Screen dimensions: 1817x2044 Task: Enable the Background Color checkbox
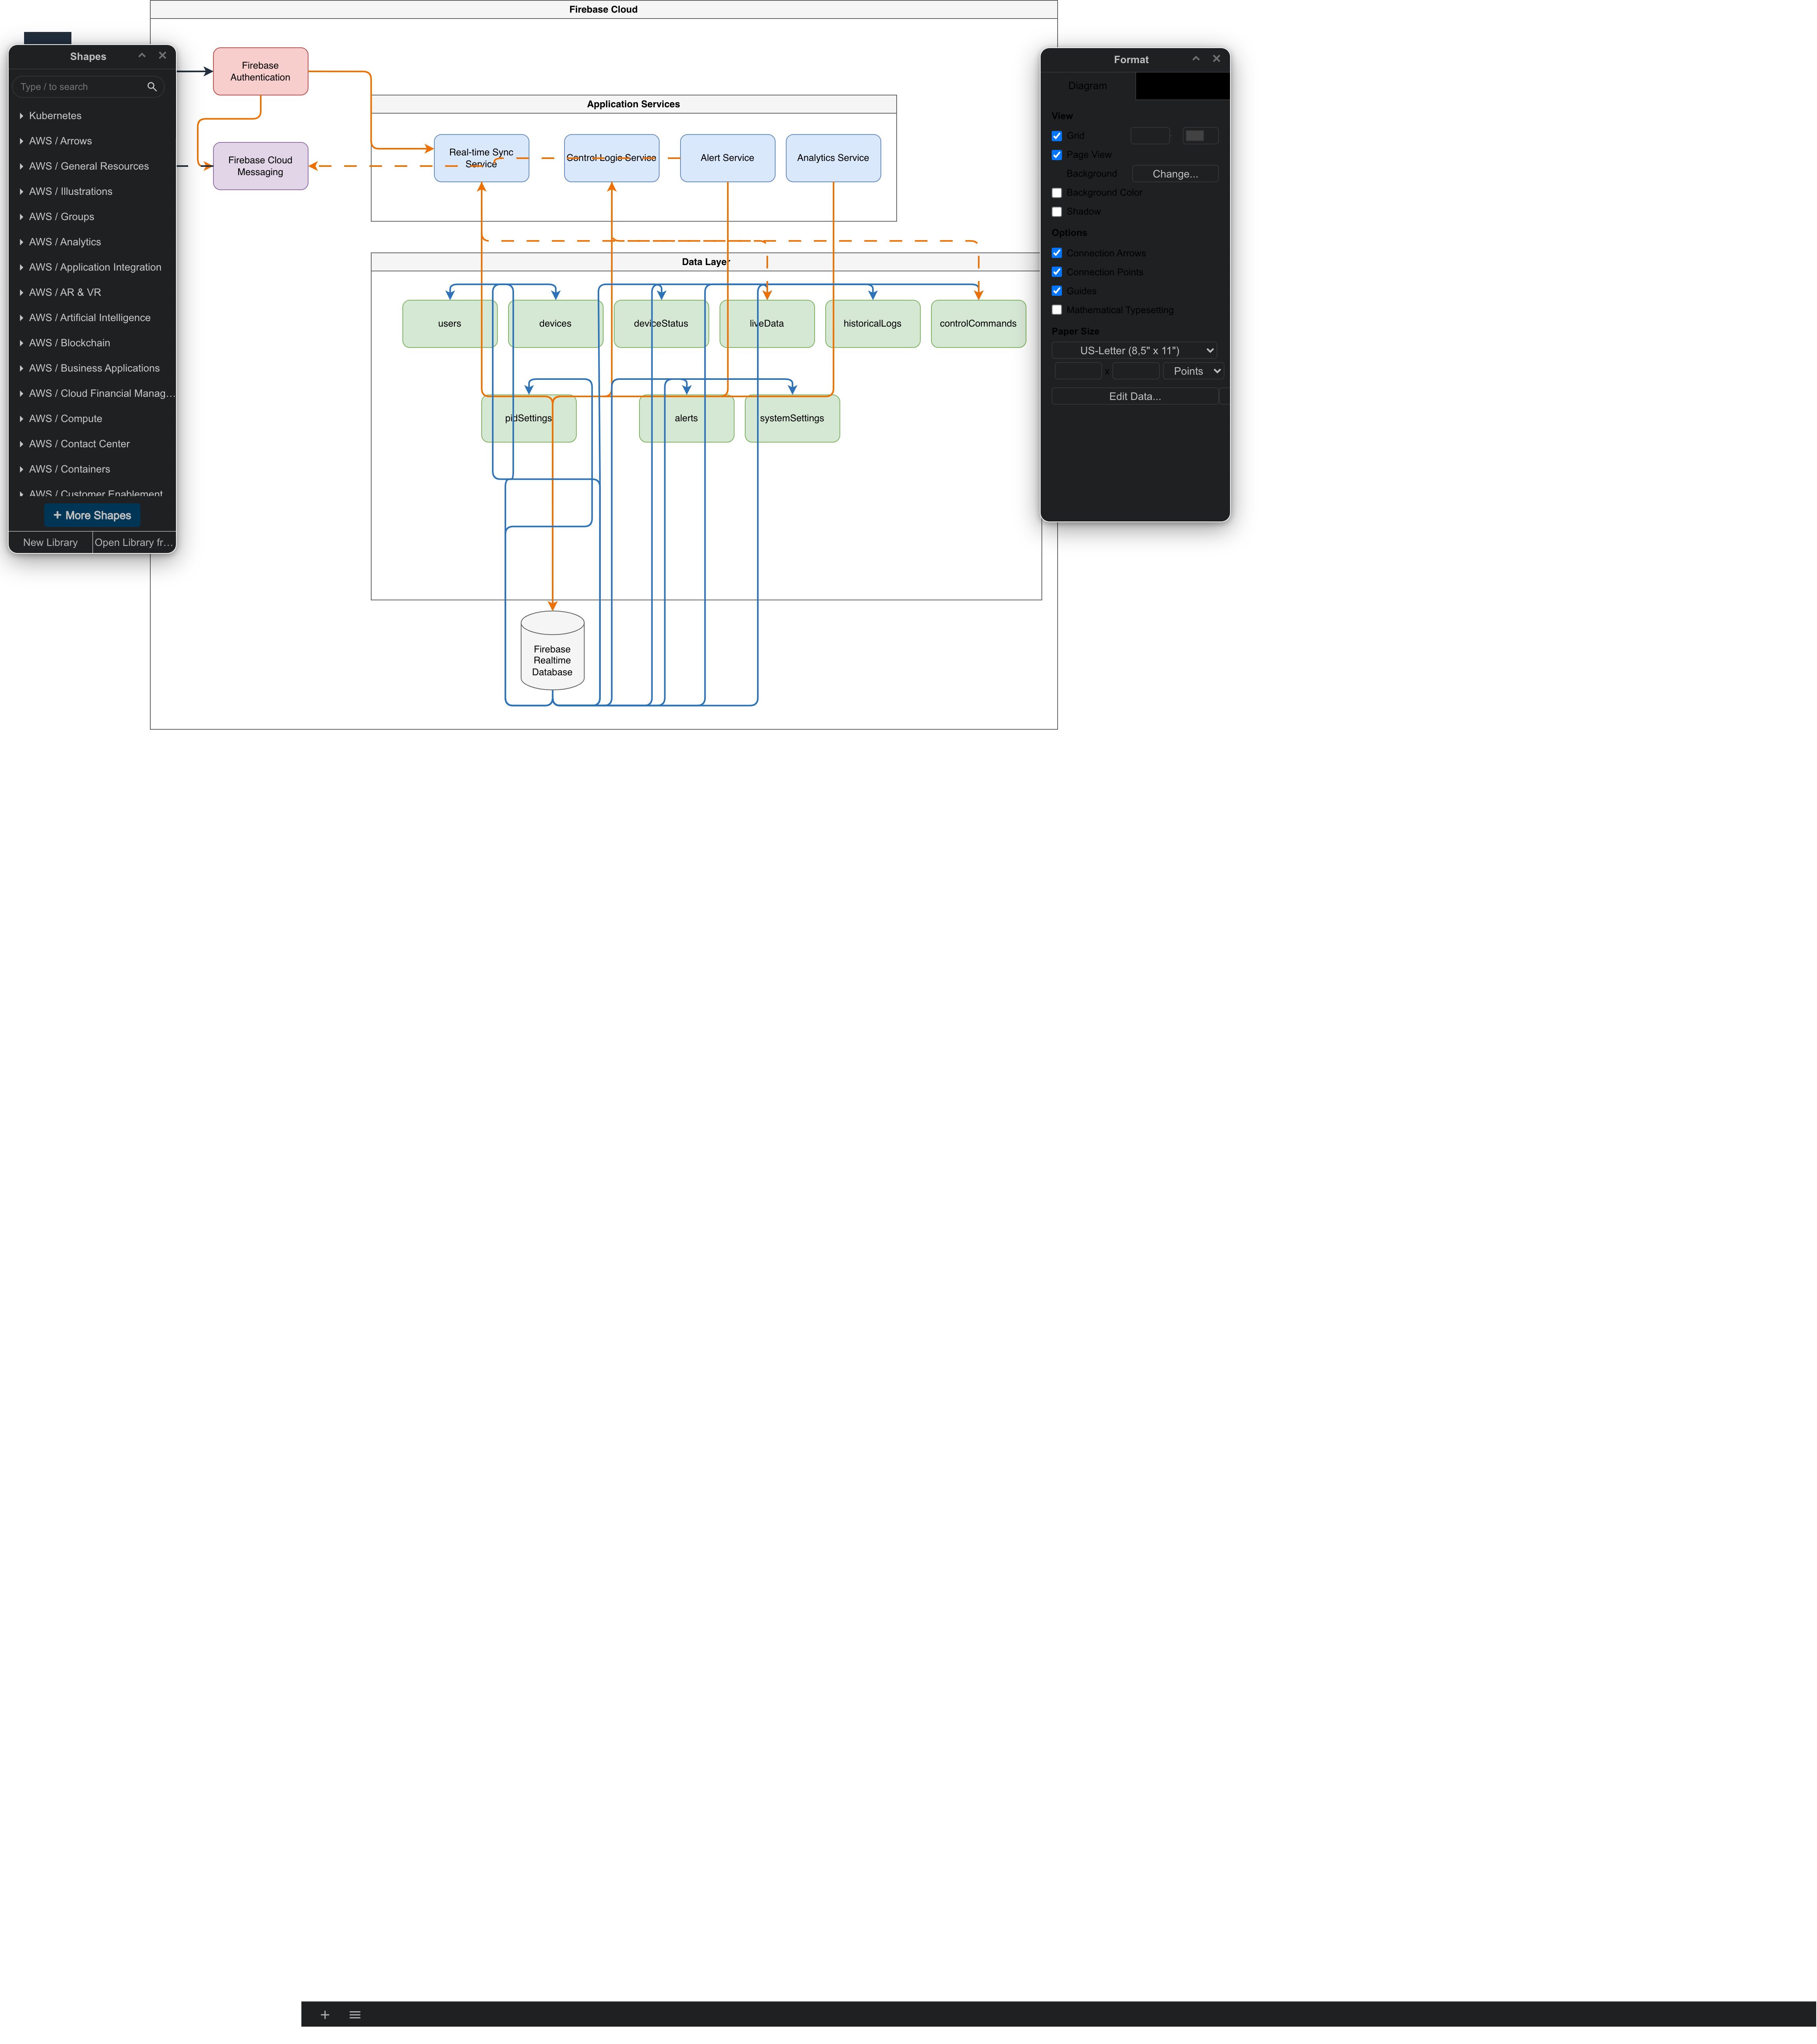pos(1057,193)
